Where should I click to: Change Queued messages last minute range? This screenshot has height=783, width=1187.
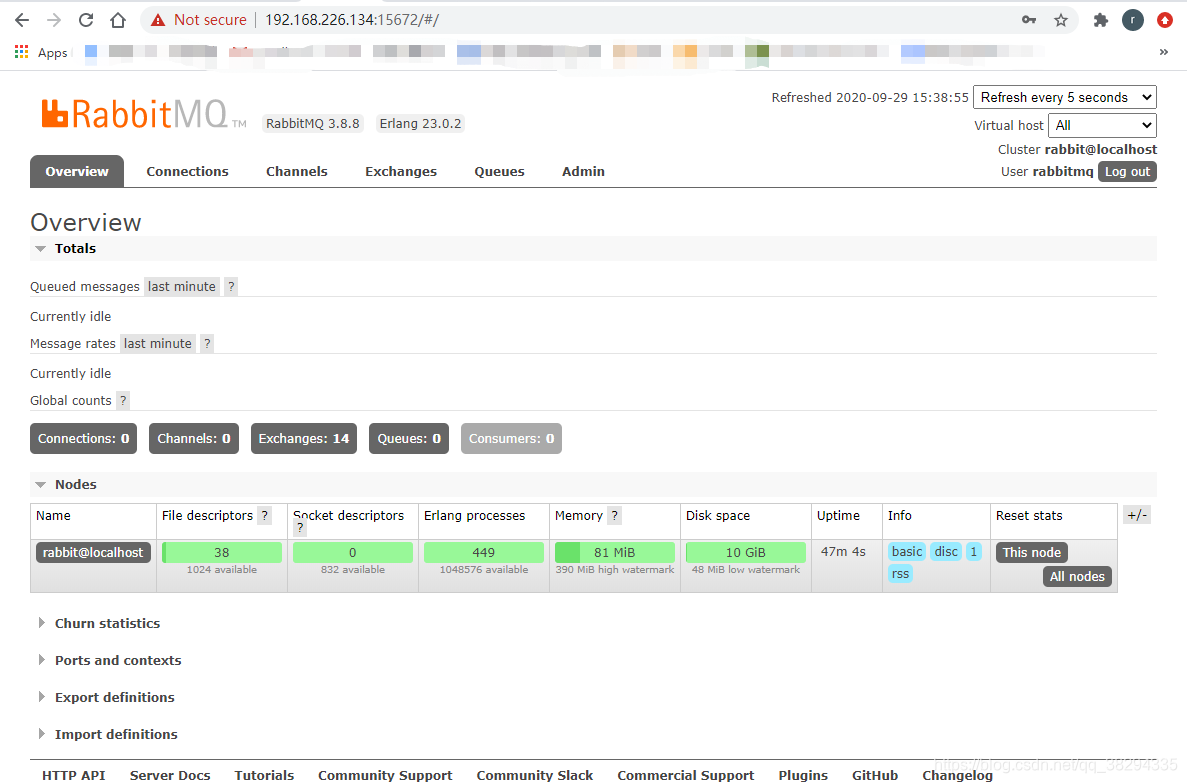[x=182, y=286]
